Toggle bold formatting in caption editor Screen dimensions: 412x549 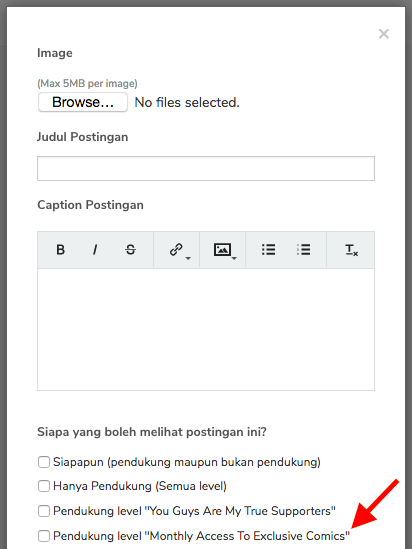pyautogui.click(x=61, y=250)
